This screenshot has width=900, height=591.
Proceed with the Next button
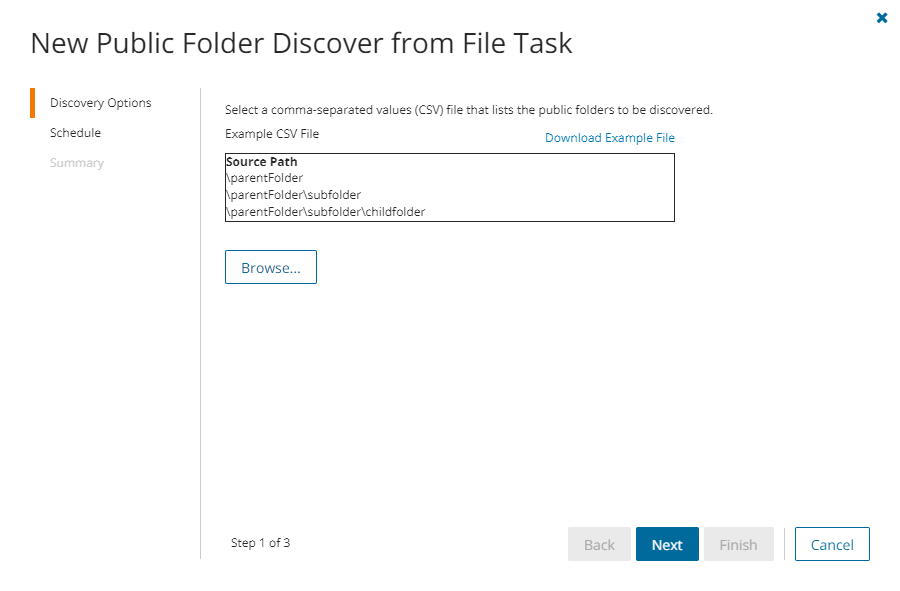[x=667, y=545]
